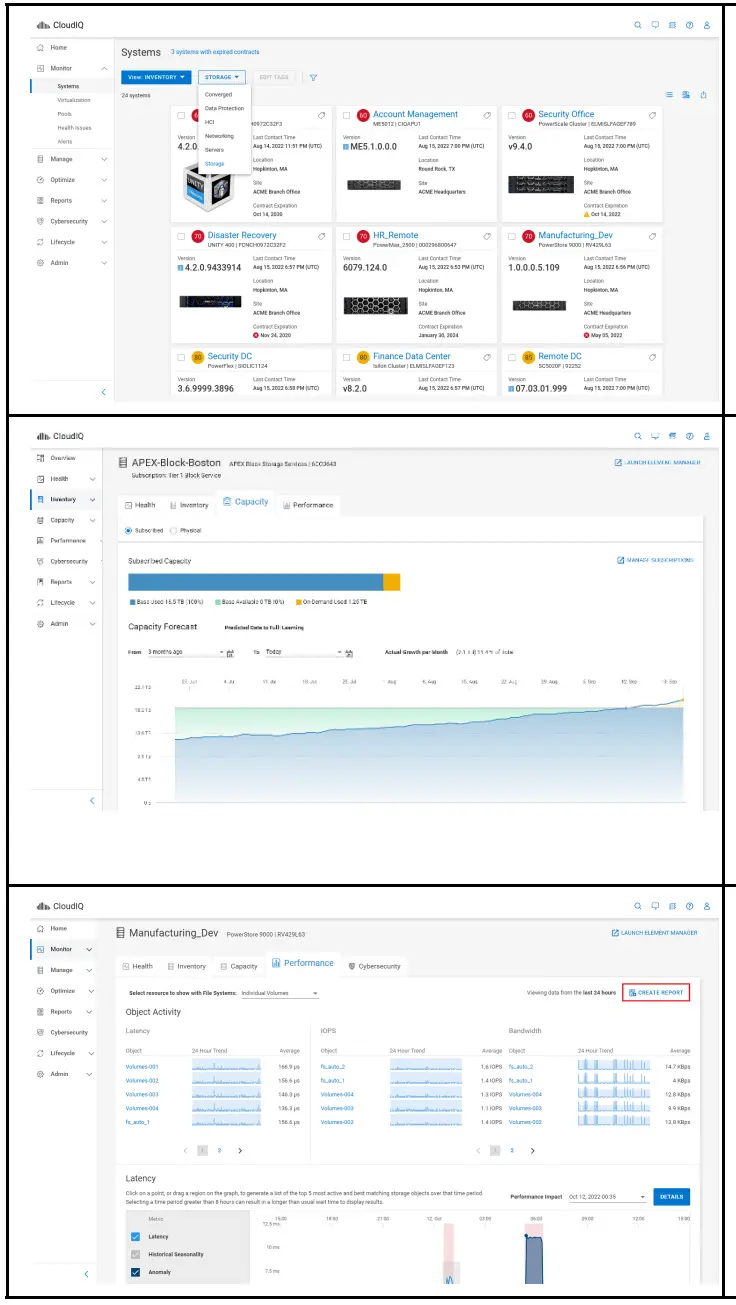736x1305 pixels.
Task: Click the Disaster Recovery system thumbnail image
Action: point(211,301)
